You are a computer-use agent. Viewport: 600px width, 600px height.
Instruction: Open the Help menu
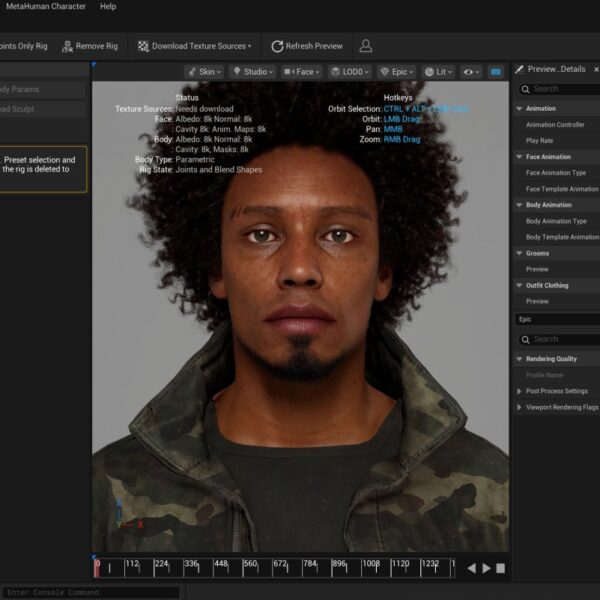108,7
